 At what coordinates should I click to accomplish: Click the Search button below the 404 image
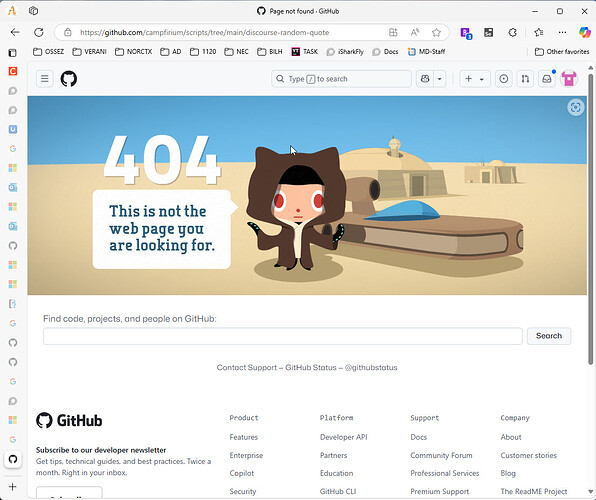(x=548, y=336)
